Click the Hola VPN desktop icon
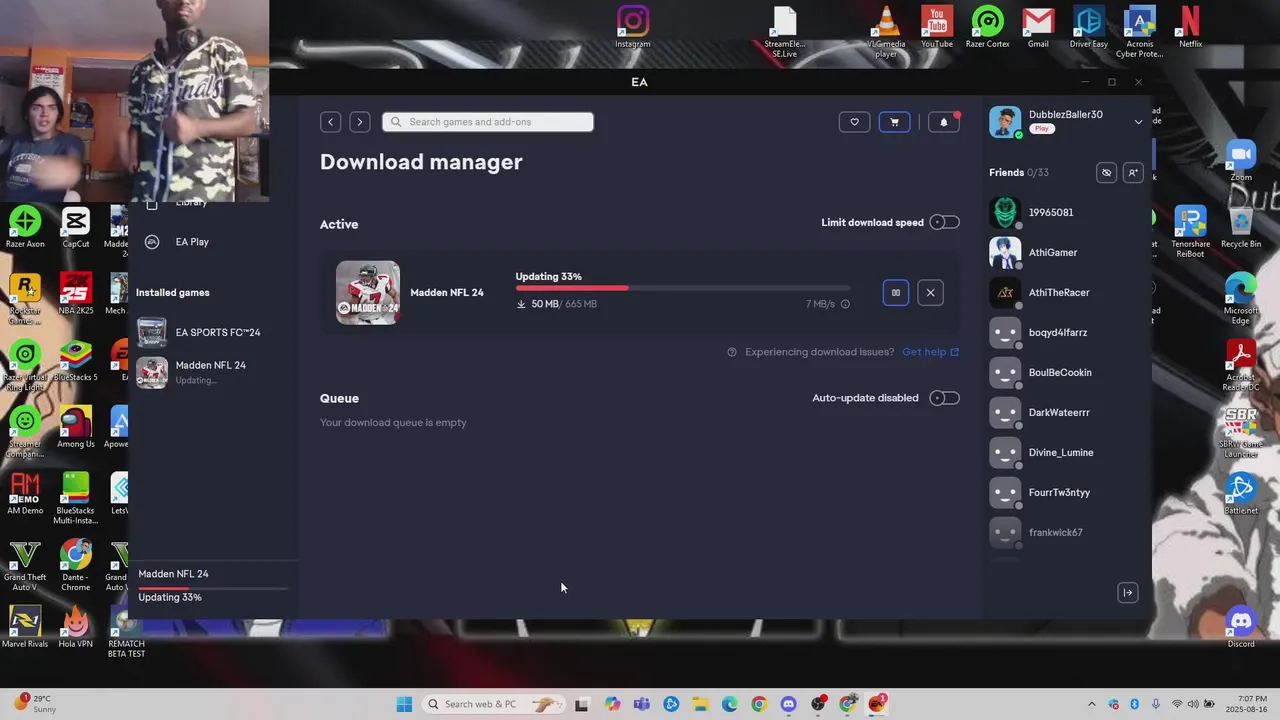This screenshot has height=720, width=1280. click(75, 627)
